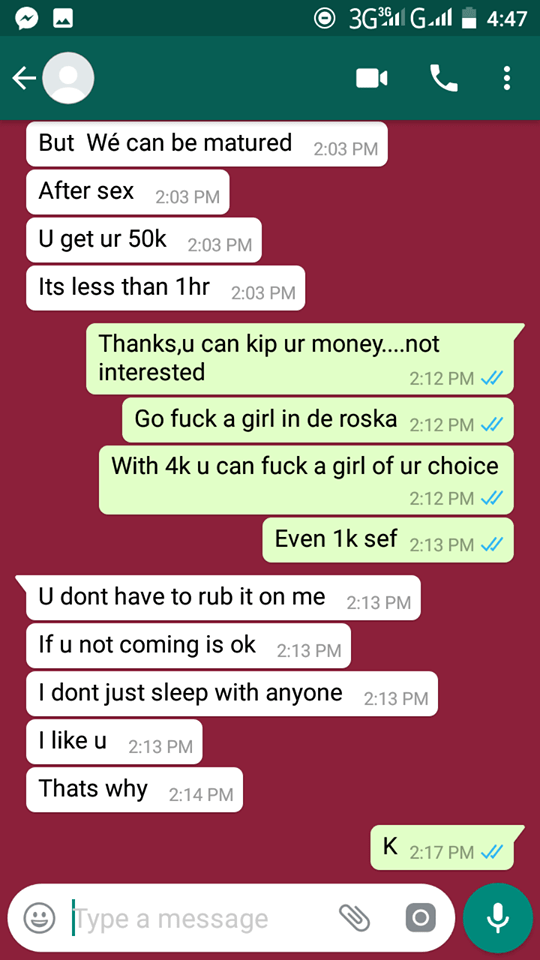Tap the 'Thats why' received message

tap(135, 790)
